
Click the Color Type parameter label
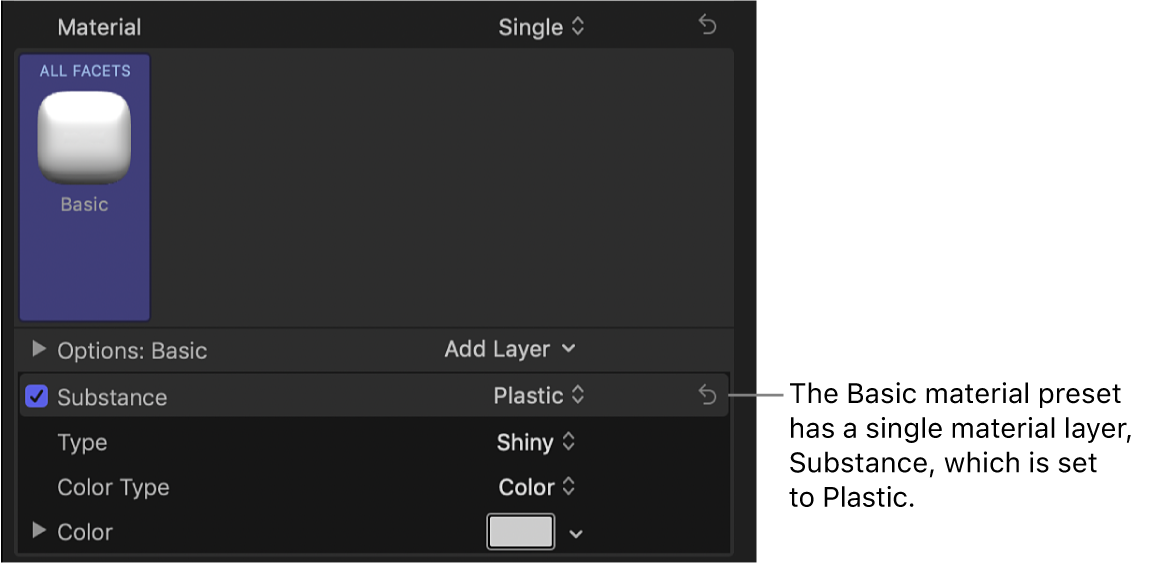click(x=113, y=487)
